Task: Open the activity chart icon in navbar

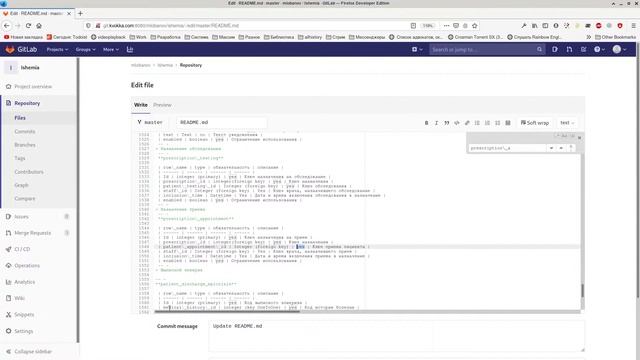Action: point(130,49)
